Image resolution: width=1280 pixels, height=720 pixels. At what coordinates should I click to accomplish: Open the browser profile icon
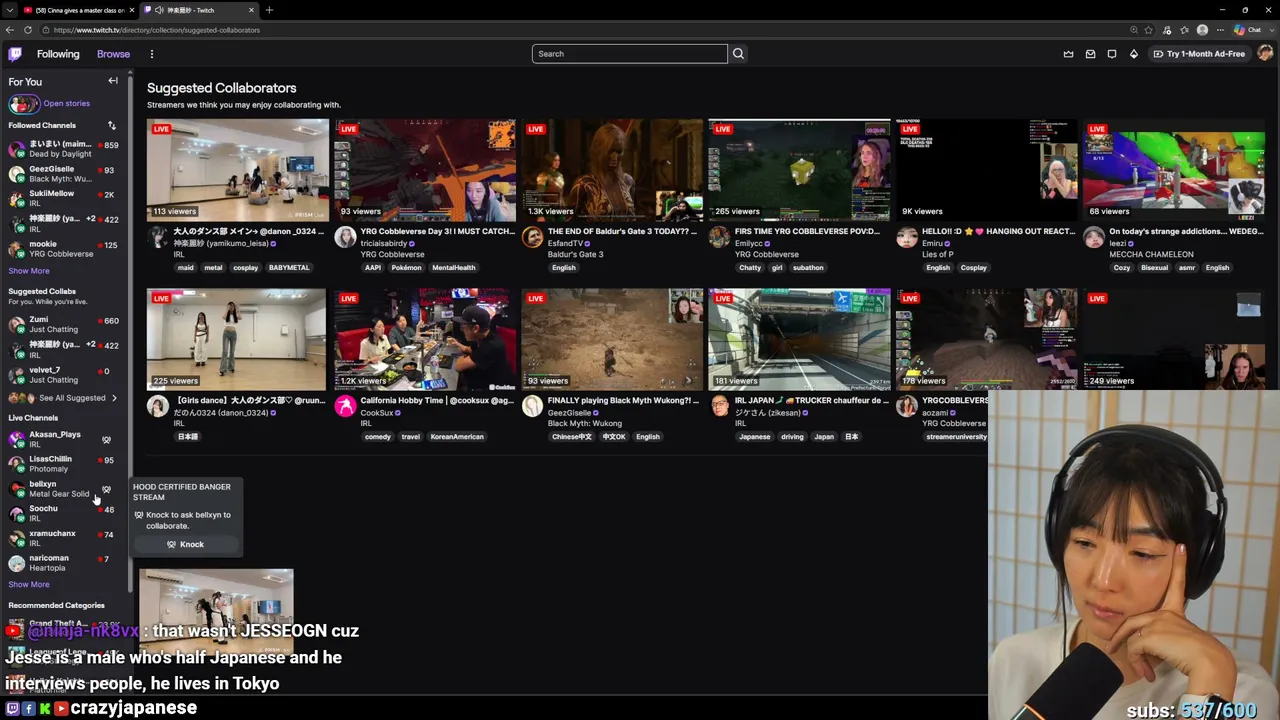pyautogui.click(x=1202, y=30)
